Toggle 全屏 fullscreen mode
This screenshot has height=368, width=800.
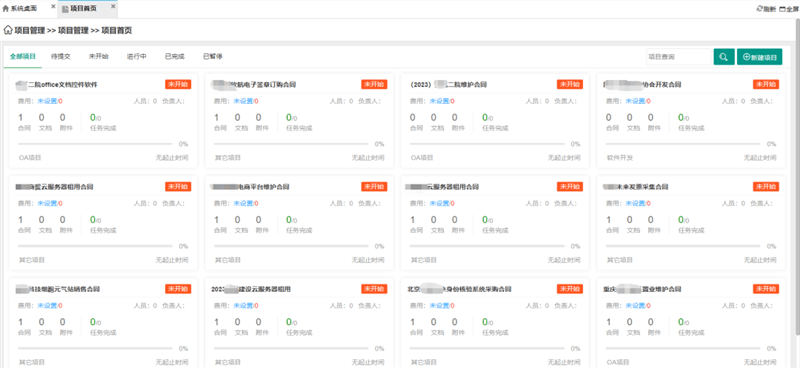(x=789, y=9)
